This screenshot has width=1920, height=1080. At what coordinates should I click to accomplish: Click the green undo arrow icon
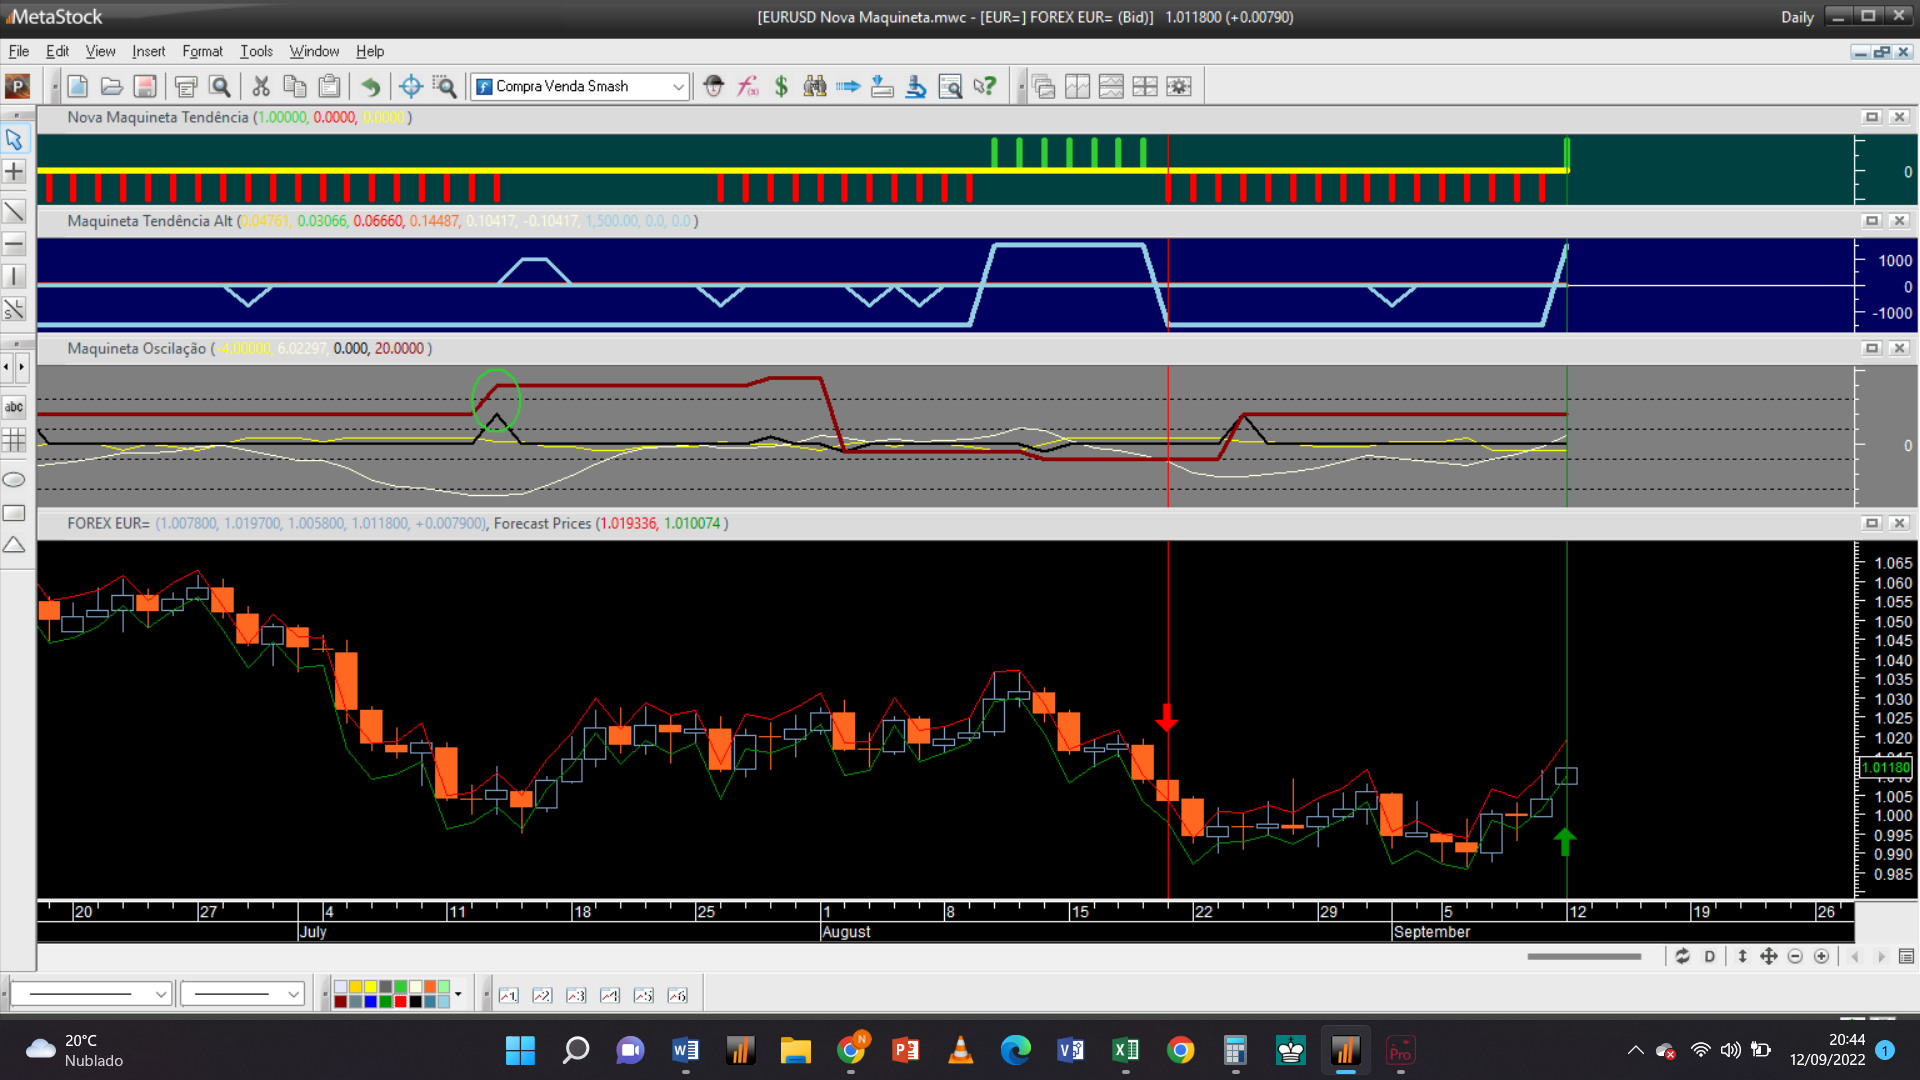tap(371, 87)
